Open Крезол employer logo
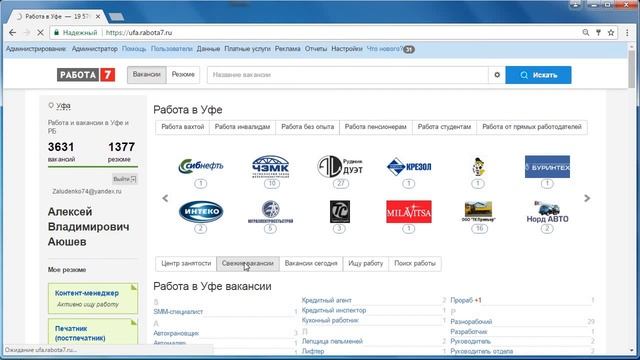The width and height of the screenshot is (640, 360). pos(409,167)
